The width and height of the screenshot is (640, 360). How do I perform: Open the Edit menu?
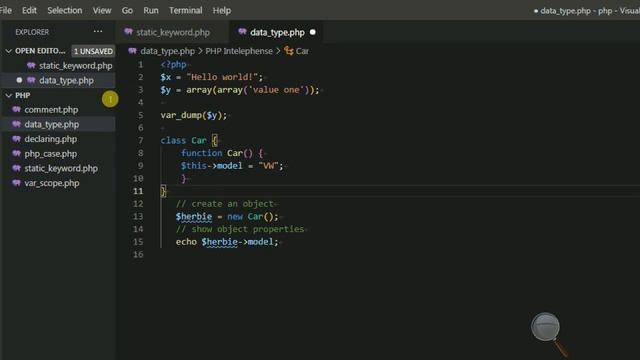click(29, 10)
